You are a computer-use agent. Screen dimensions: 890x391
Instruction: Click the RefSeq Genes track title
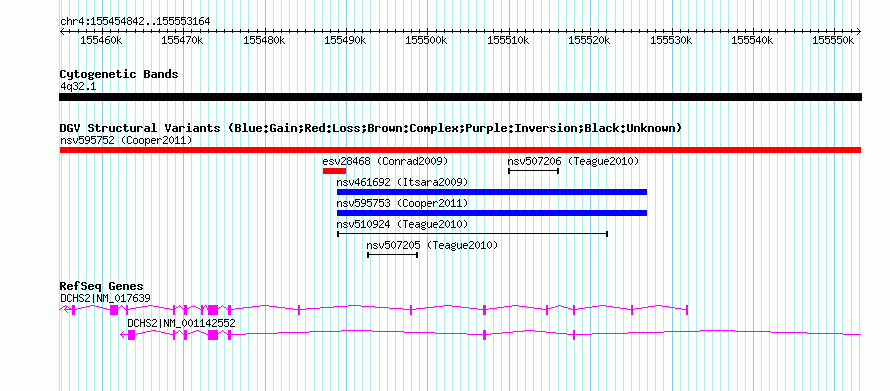click(102, 287)
